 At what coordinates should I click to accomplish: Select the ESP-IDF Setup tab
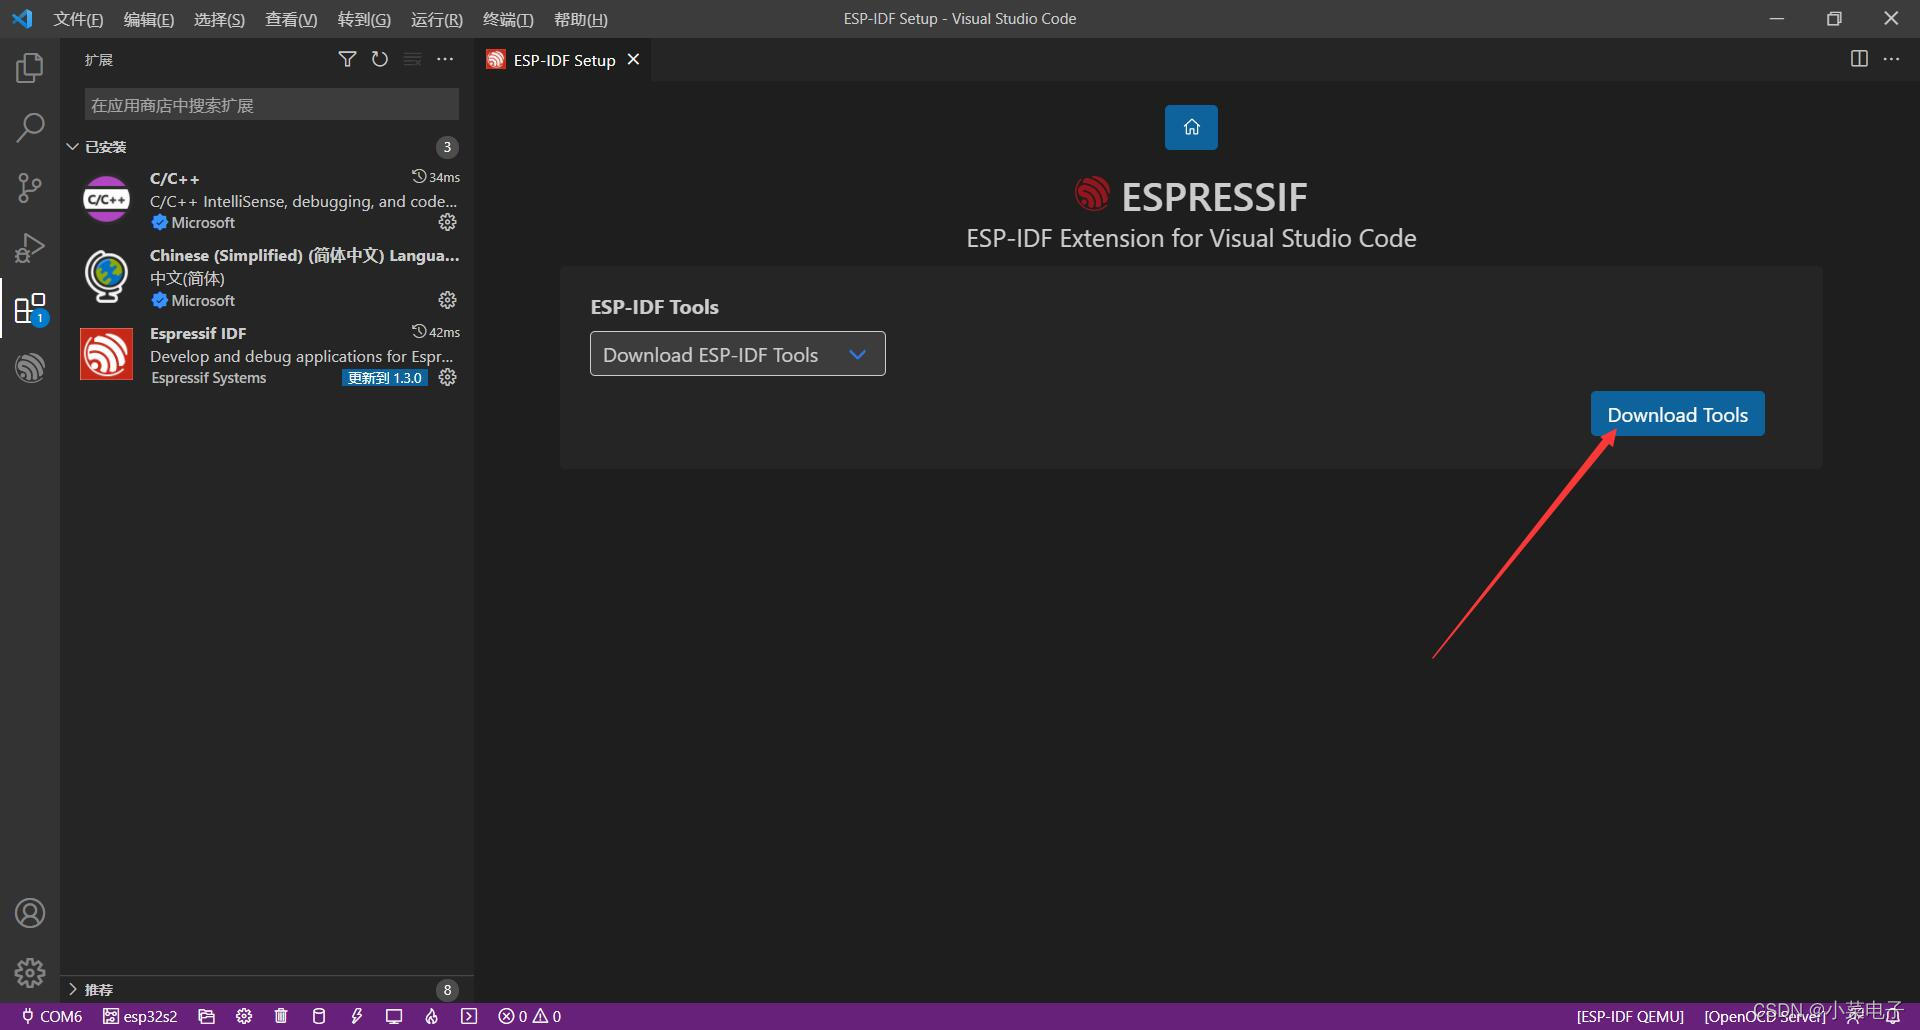click(x=563, y=60)
